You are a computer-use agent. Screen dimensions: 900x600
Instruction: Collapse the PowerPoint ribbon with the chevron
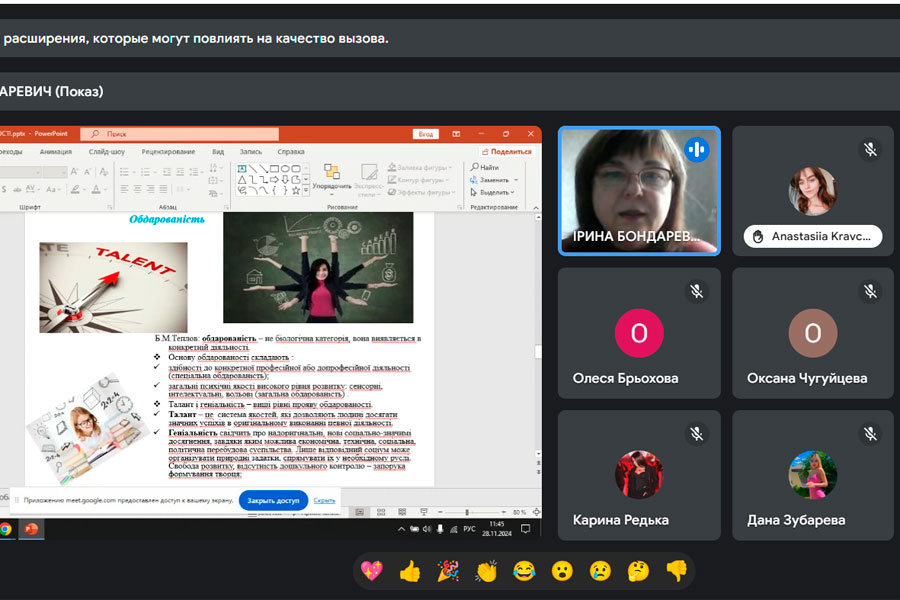(536, 207)
